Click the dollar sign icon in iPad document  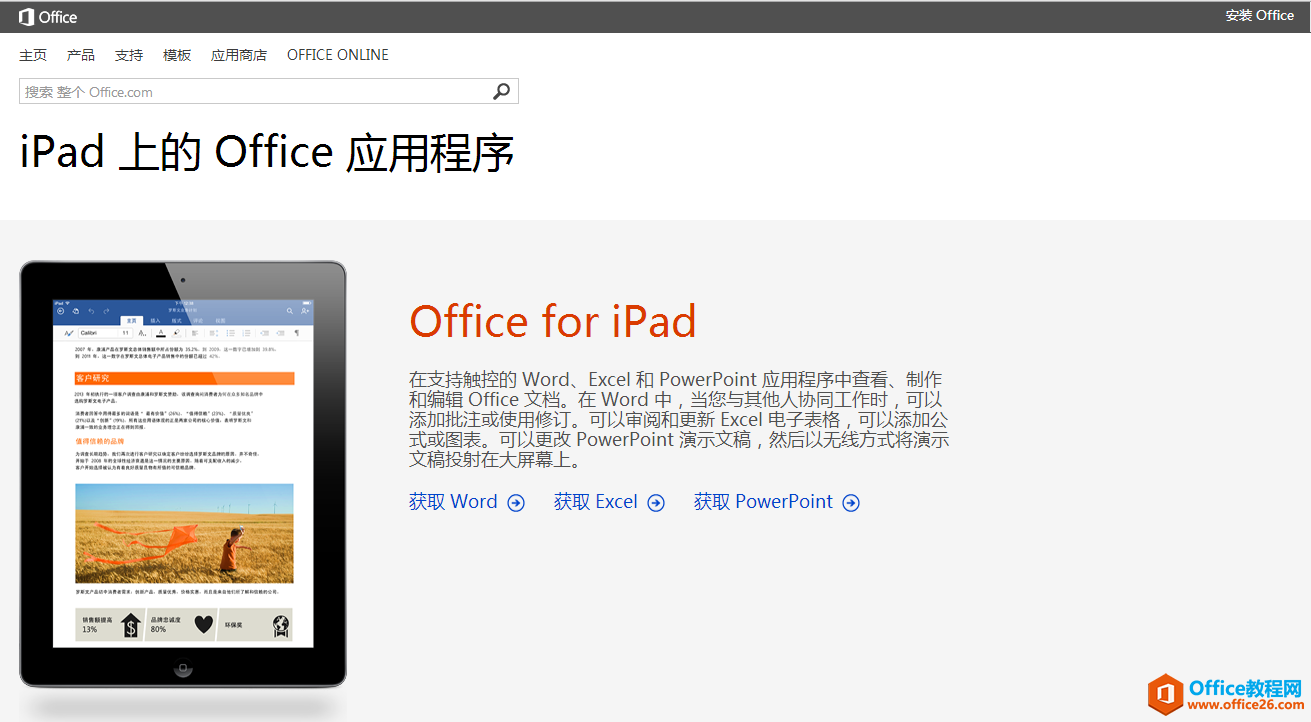(130, 626)
